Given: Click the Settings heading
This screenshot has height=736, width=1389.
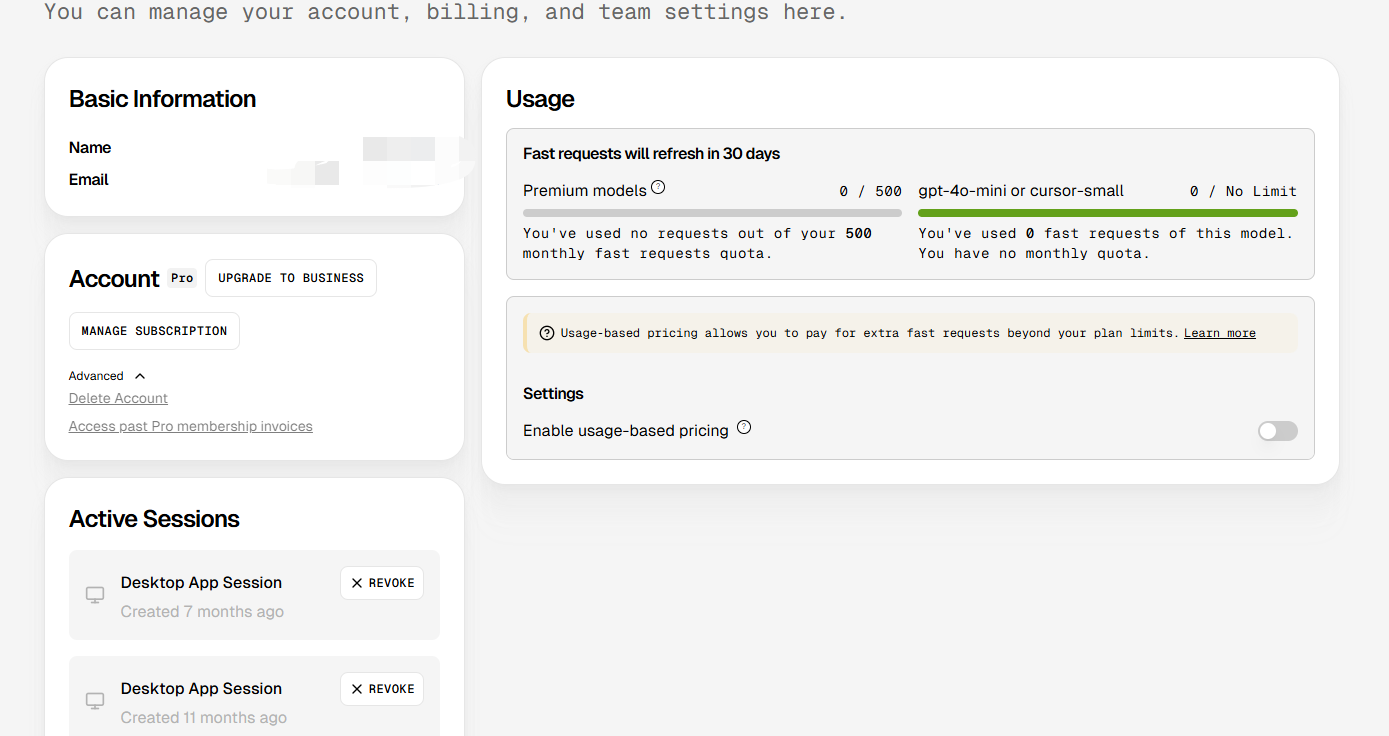Looking at the screenshot, I should [553, 394].
